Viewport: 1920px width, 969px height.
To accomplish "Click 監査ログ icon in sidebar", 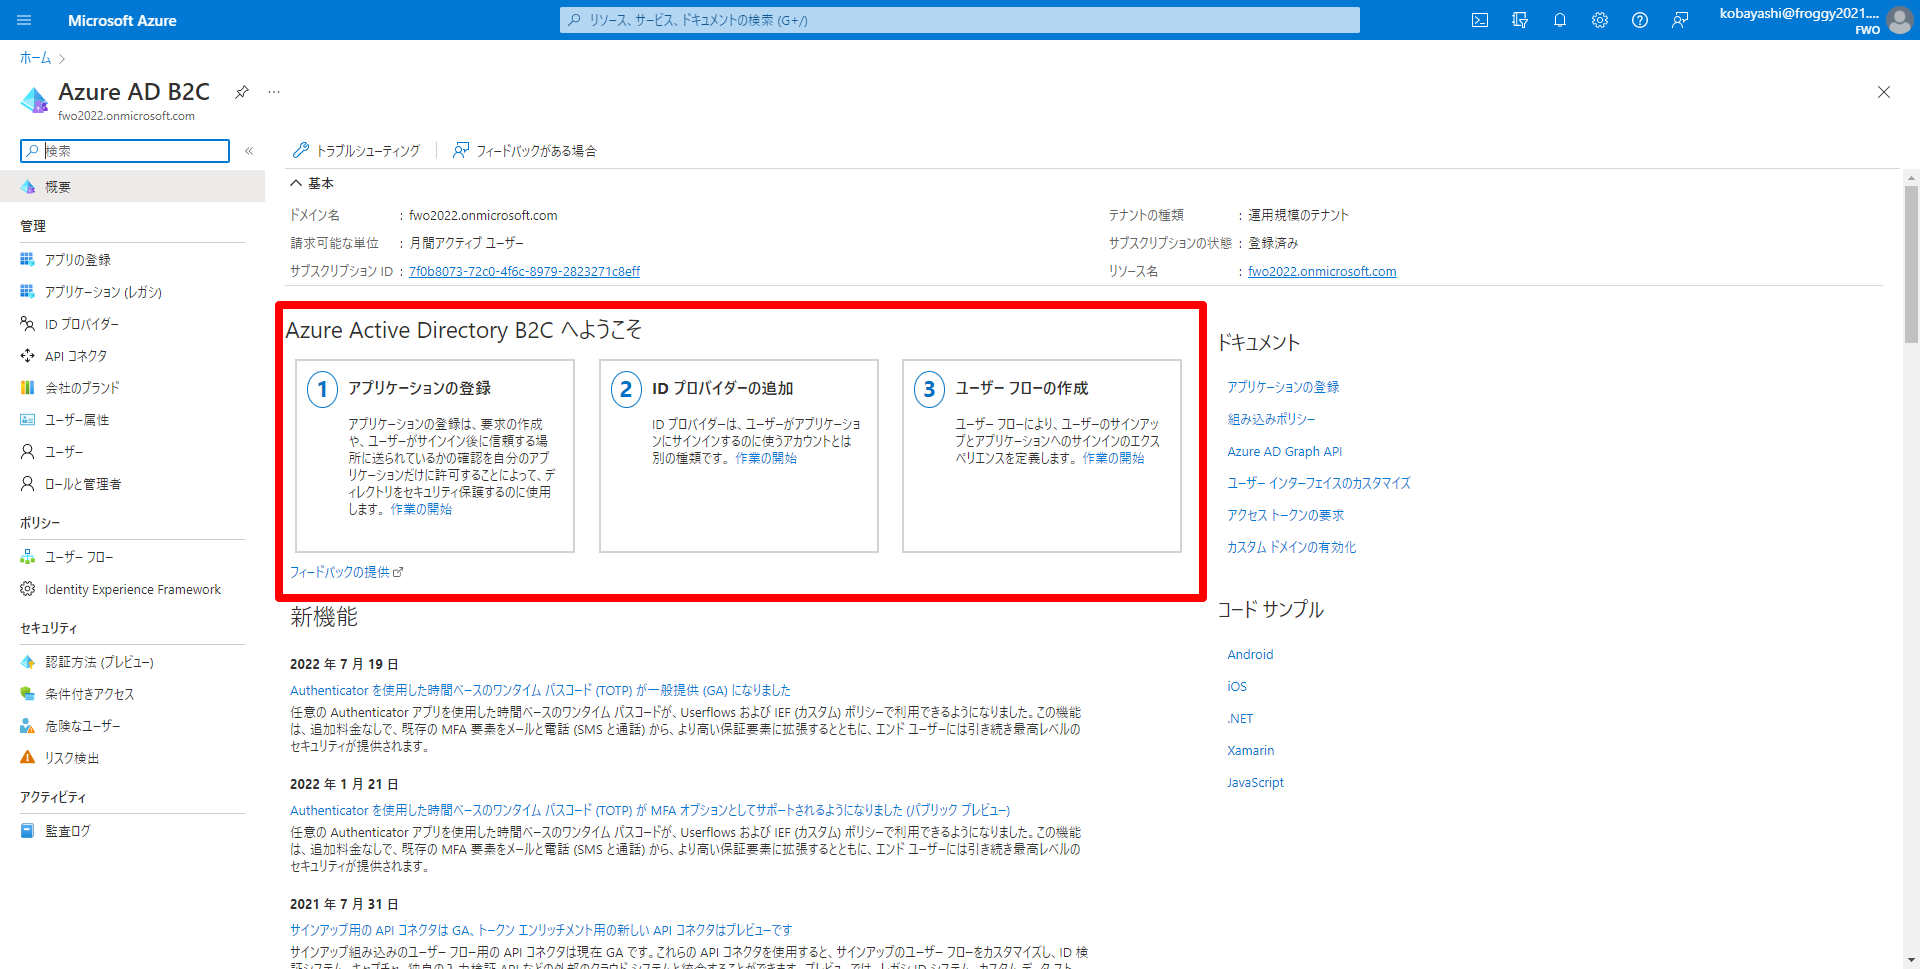I will tap(28, 831).
